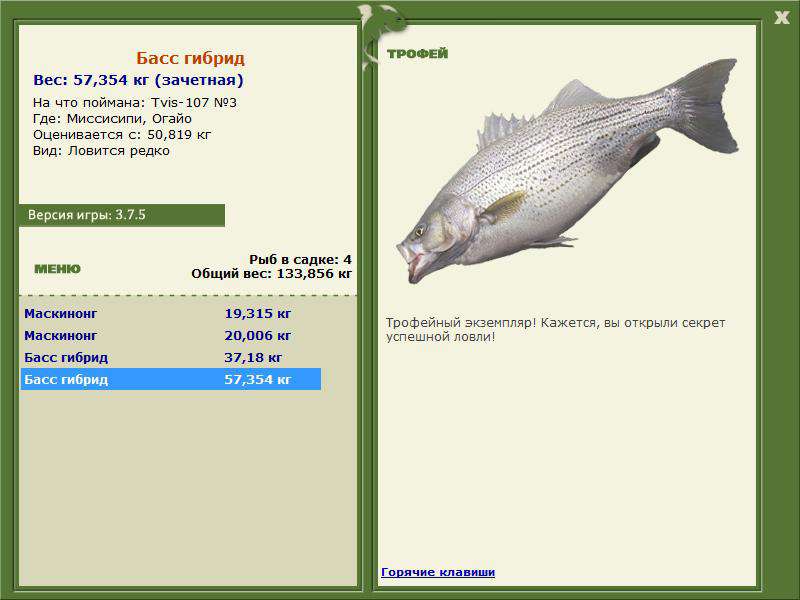This screenshot has width=800, height=600.
Task: Select the Басс гибрид 37,18 кг row
Action: click(x=170, y=357)
